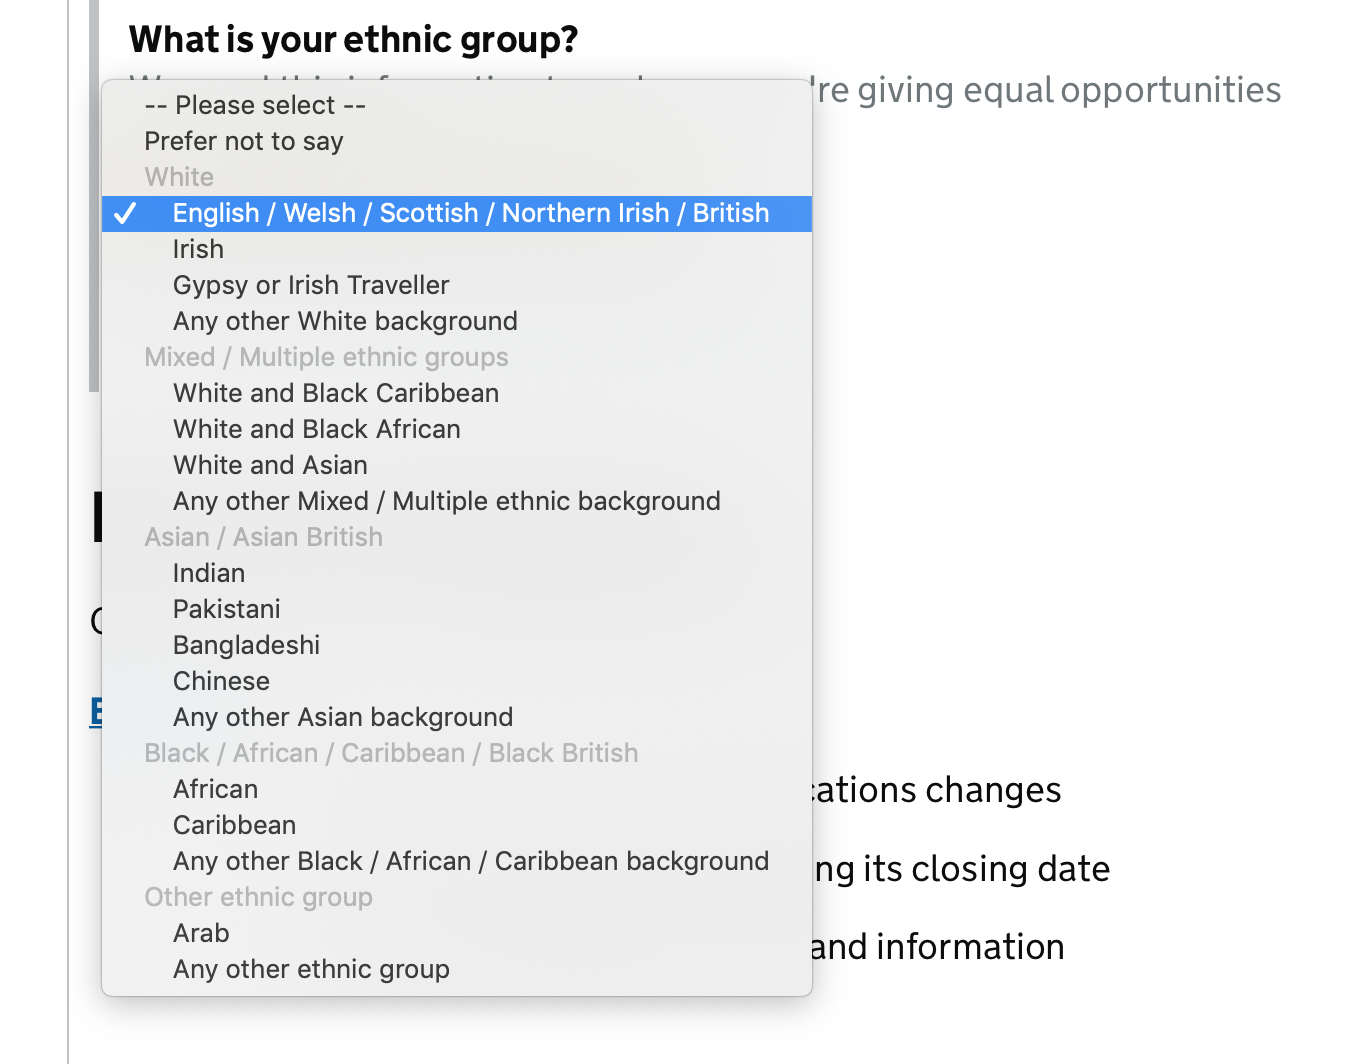Image resolution: width=1366 pixels, height=1064 pixels.
Task: Select 'Pakistani' from the list
Action: [x=226, y=609]
